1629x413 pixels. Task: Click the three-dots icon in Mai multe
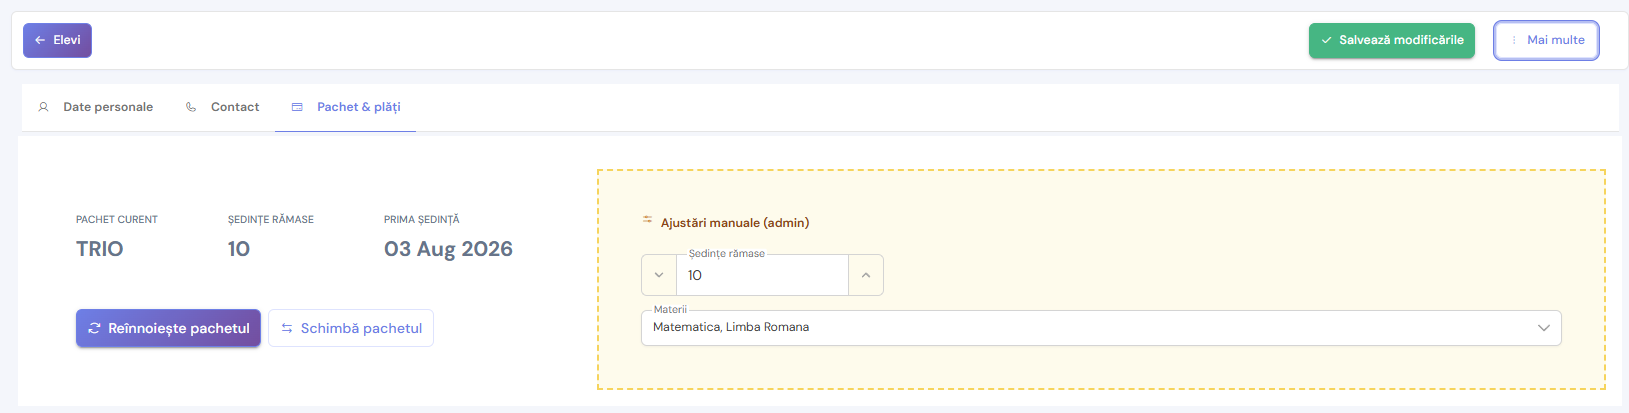1514,40
